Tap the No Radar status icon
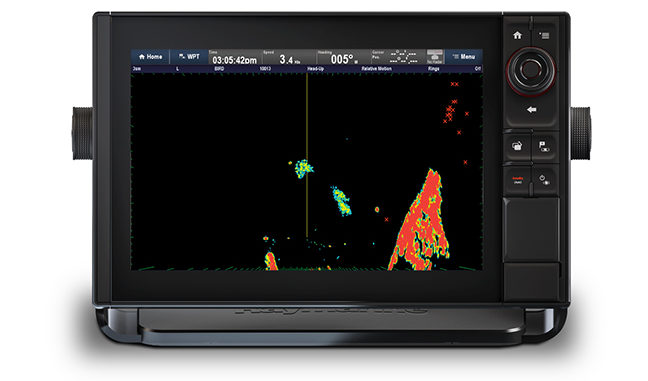The image size is (648, 381). click(x=435, y=57)
